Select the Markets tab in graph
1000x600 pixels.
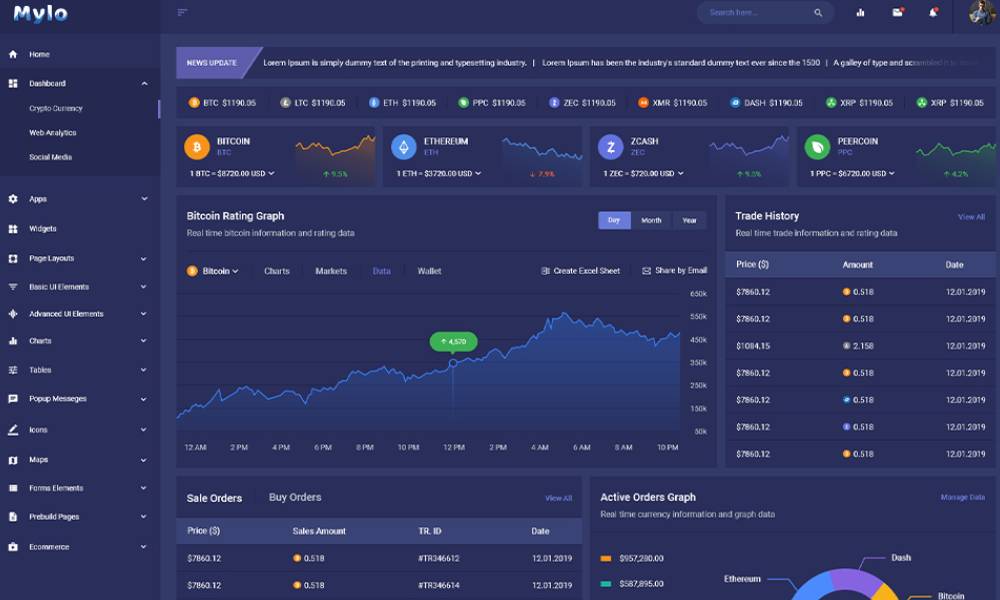click(x=331, y=271)
